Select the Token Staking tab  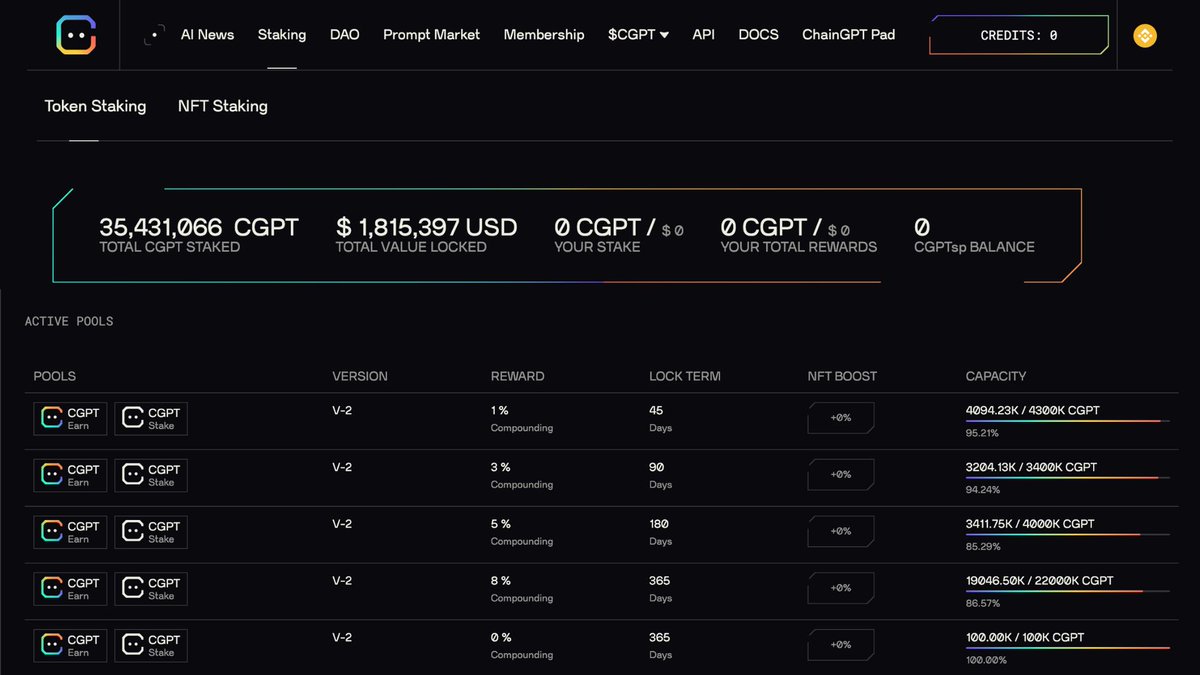coord(95,106)
